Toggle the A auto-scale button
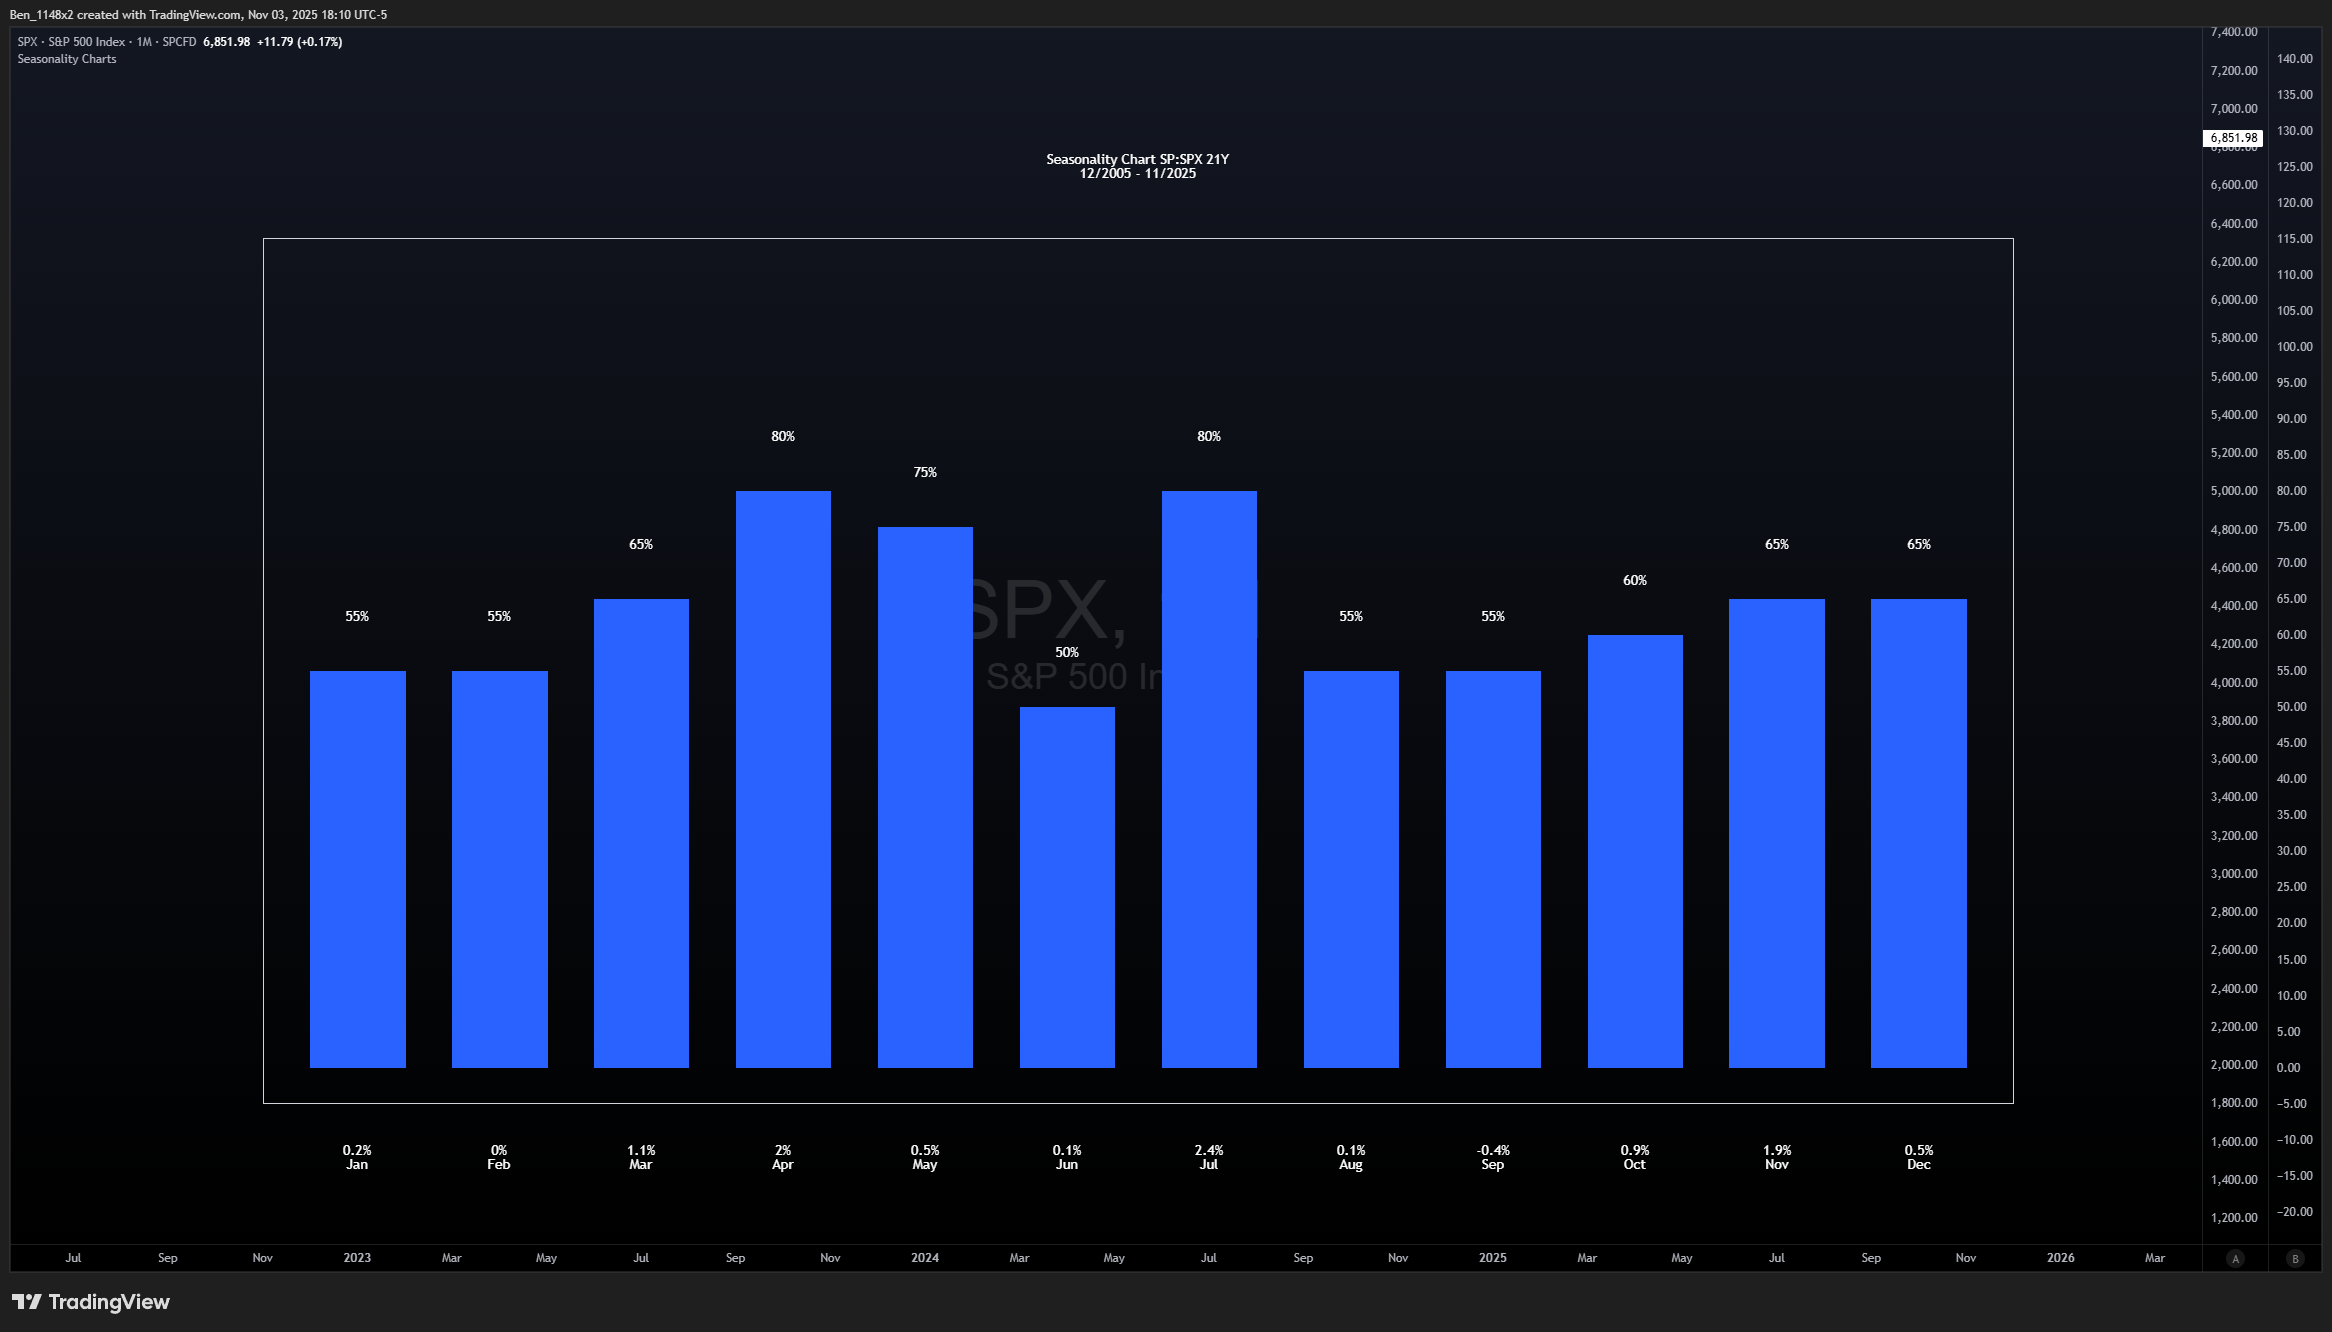Image resolution: width=2332 pixels, height=1332 pixels. 2235,1258
